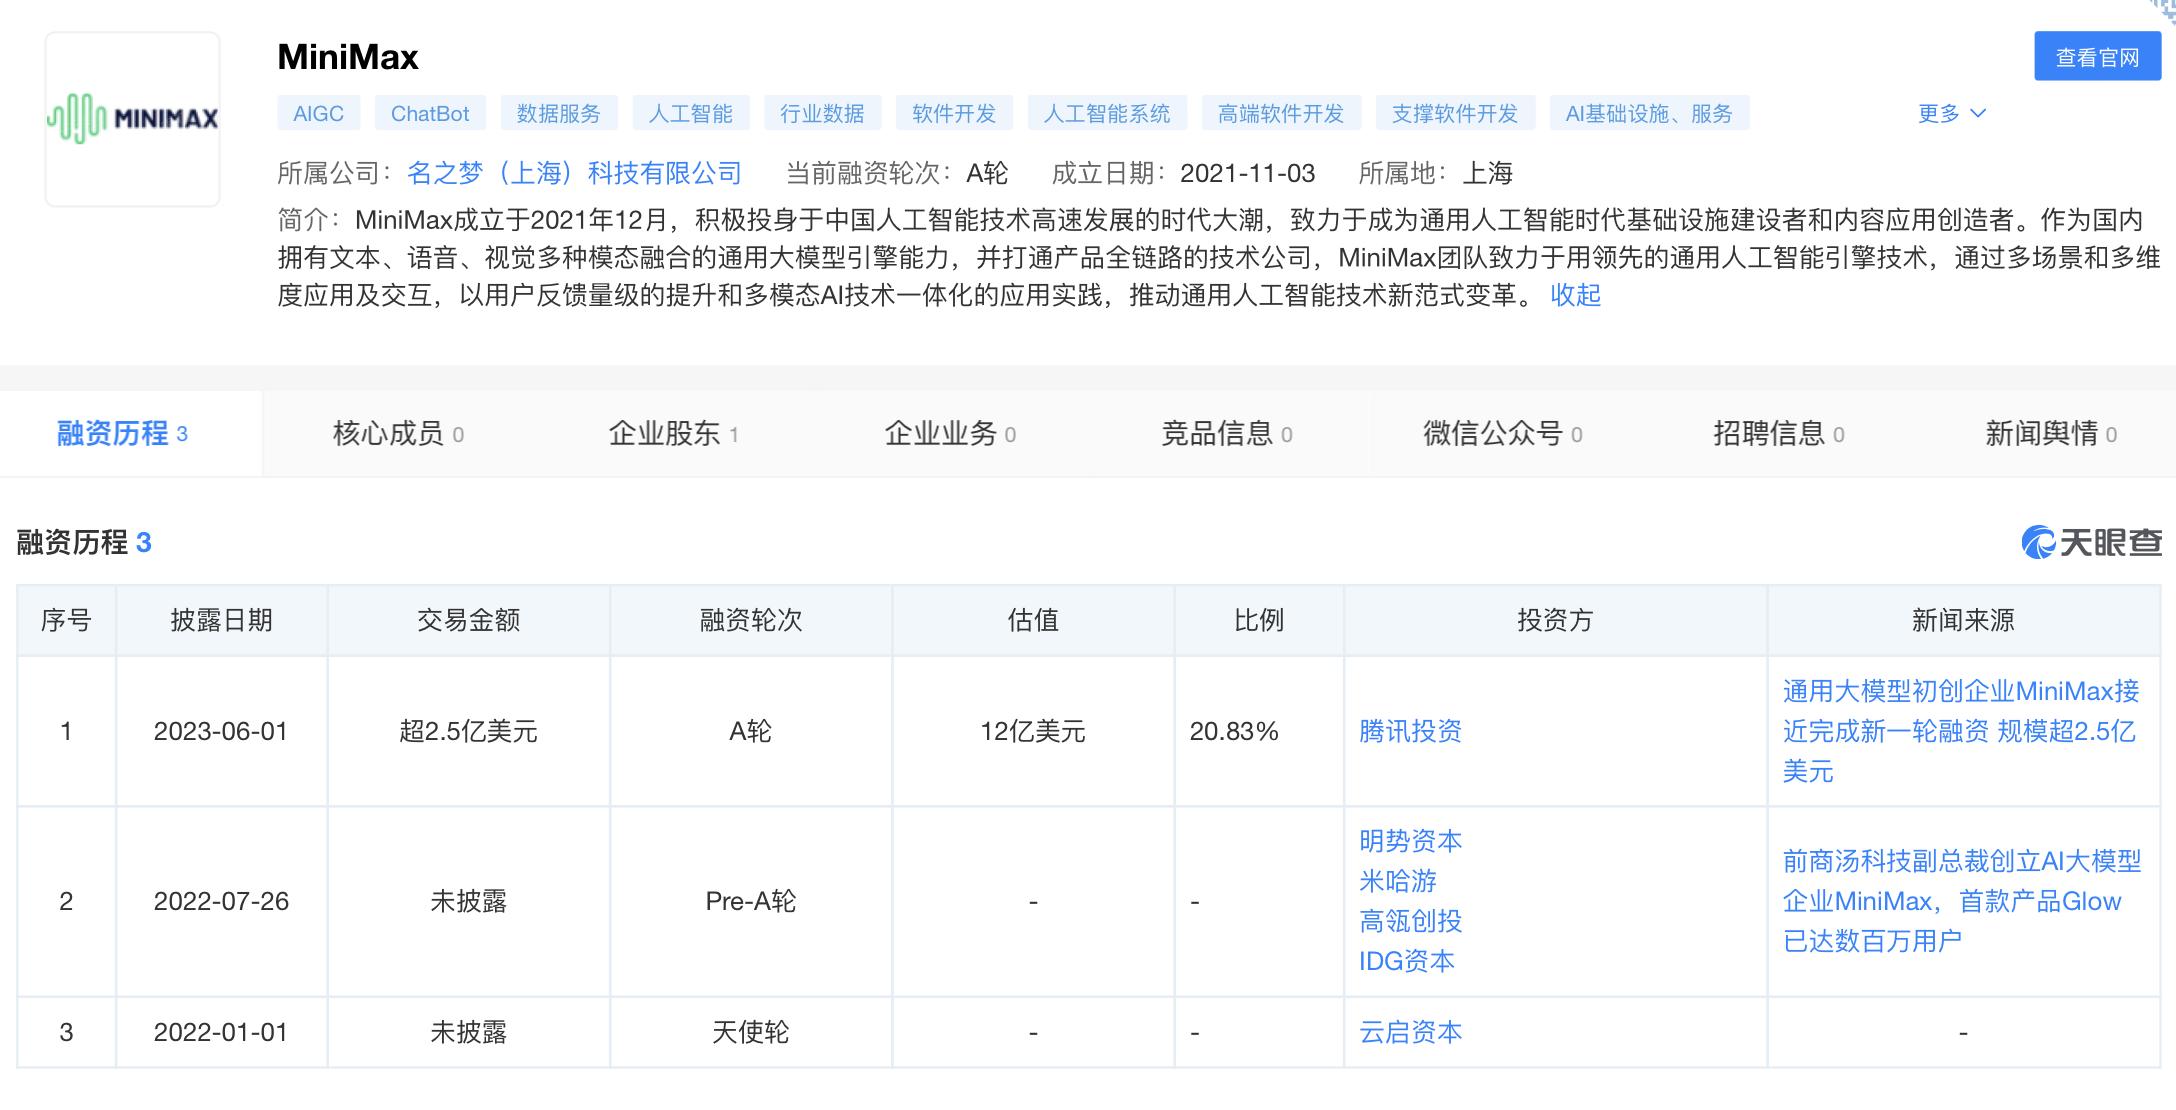
Task: Click the 更多 chevron arrow
Action: pos(1977,114)
